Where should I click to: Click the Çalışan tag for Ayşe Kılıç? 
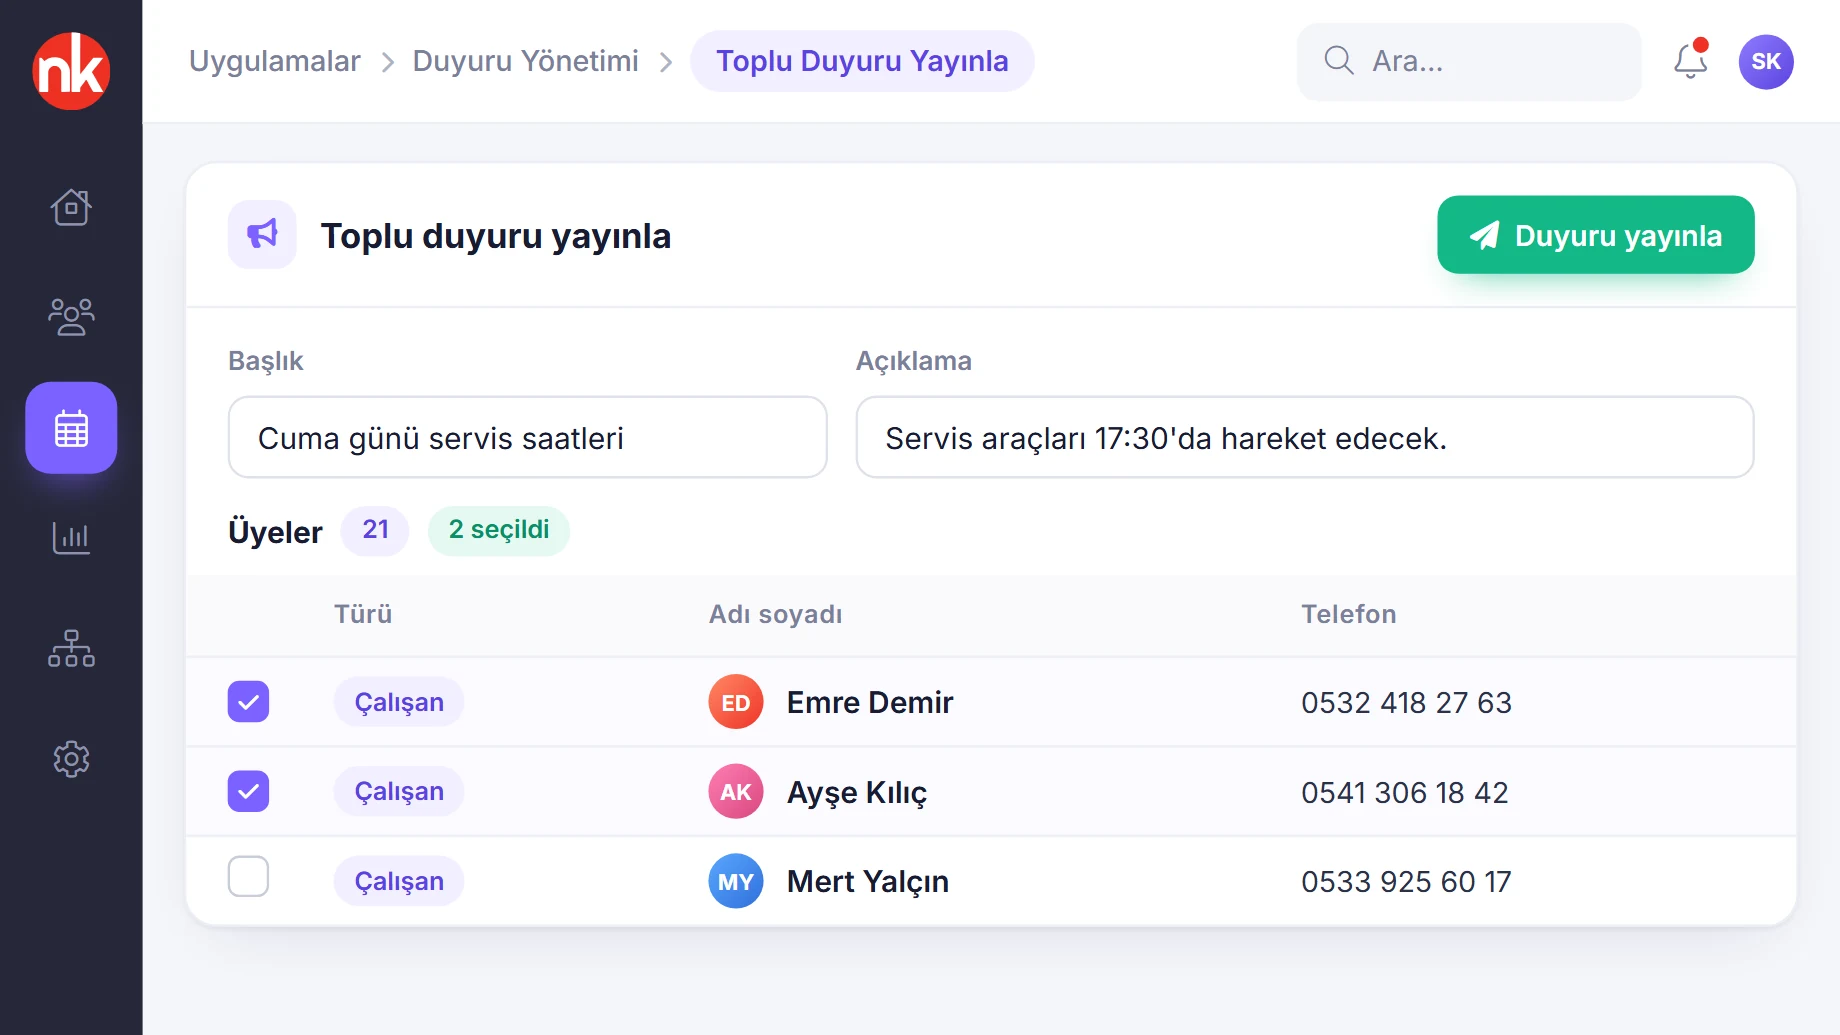point(399,791)
